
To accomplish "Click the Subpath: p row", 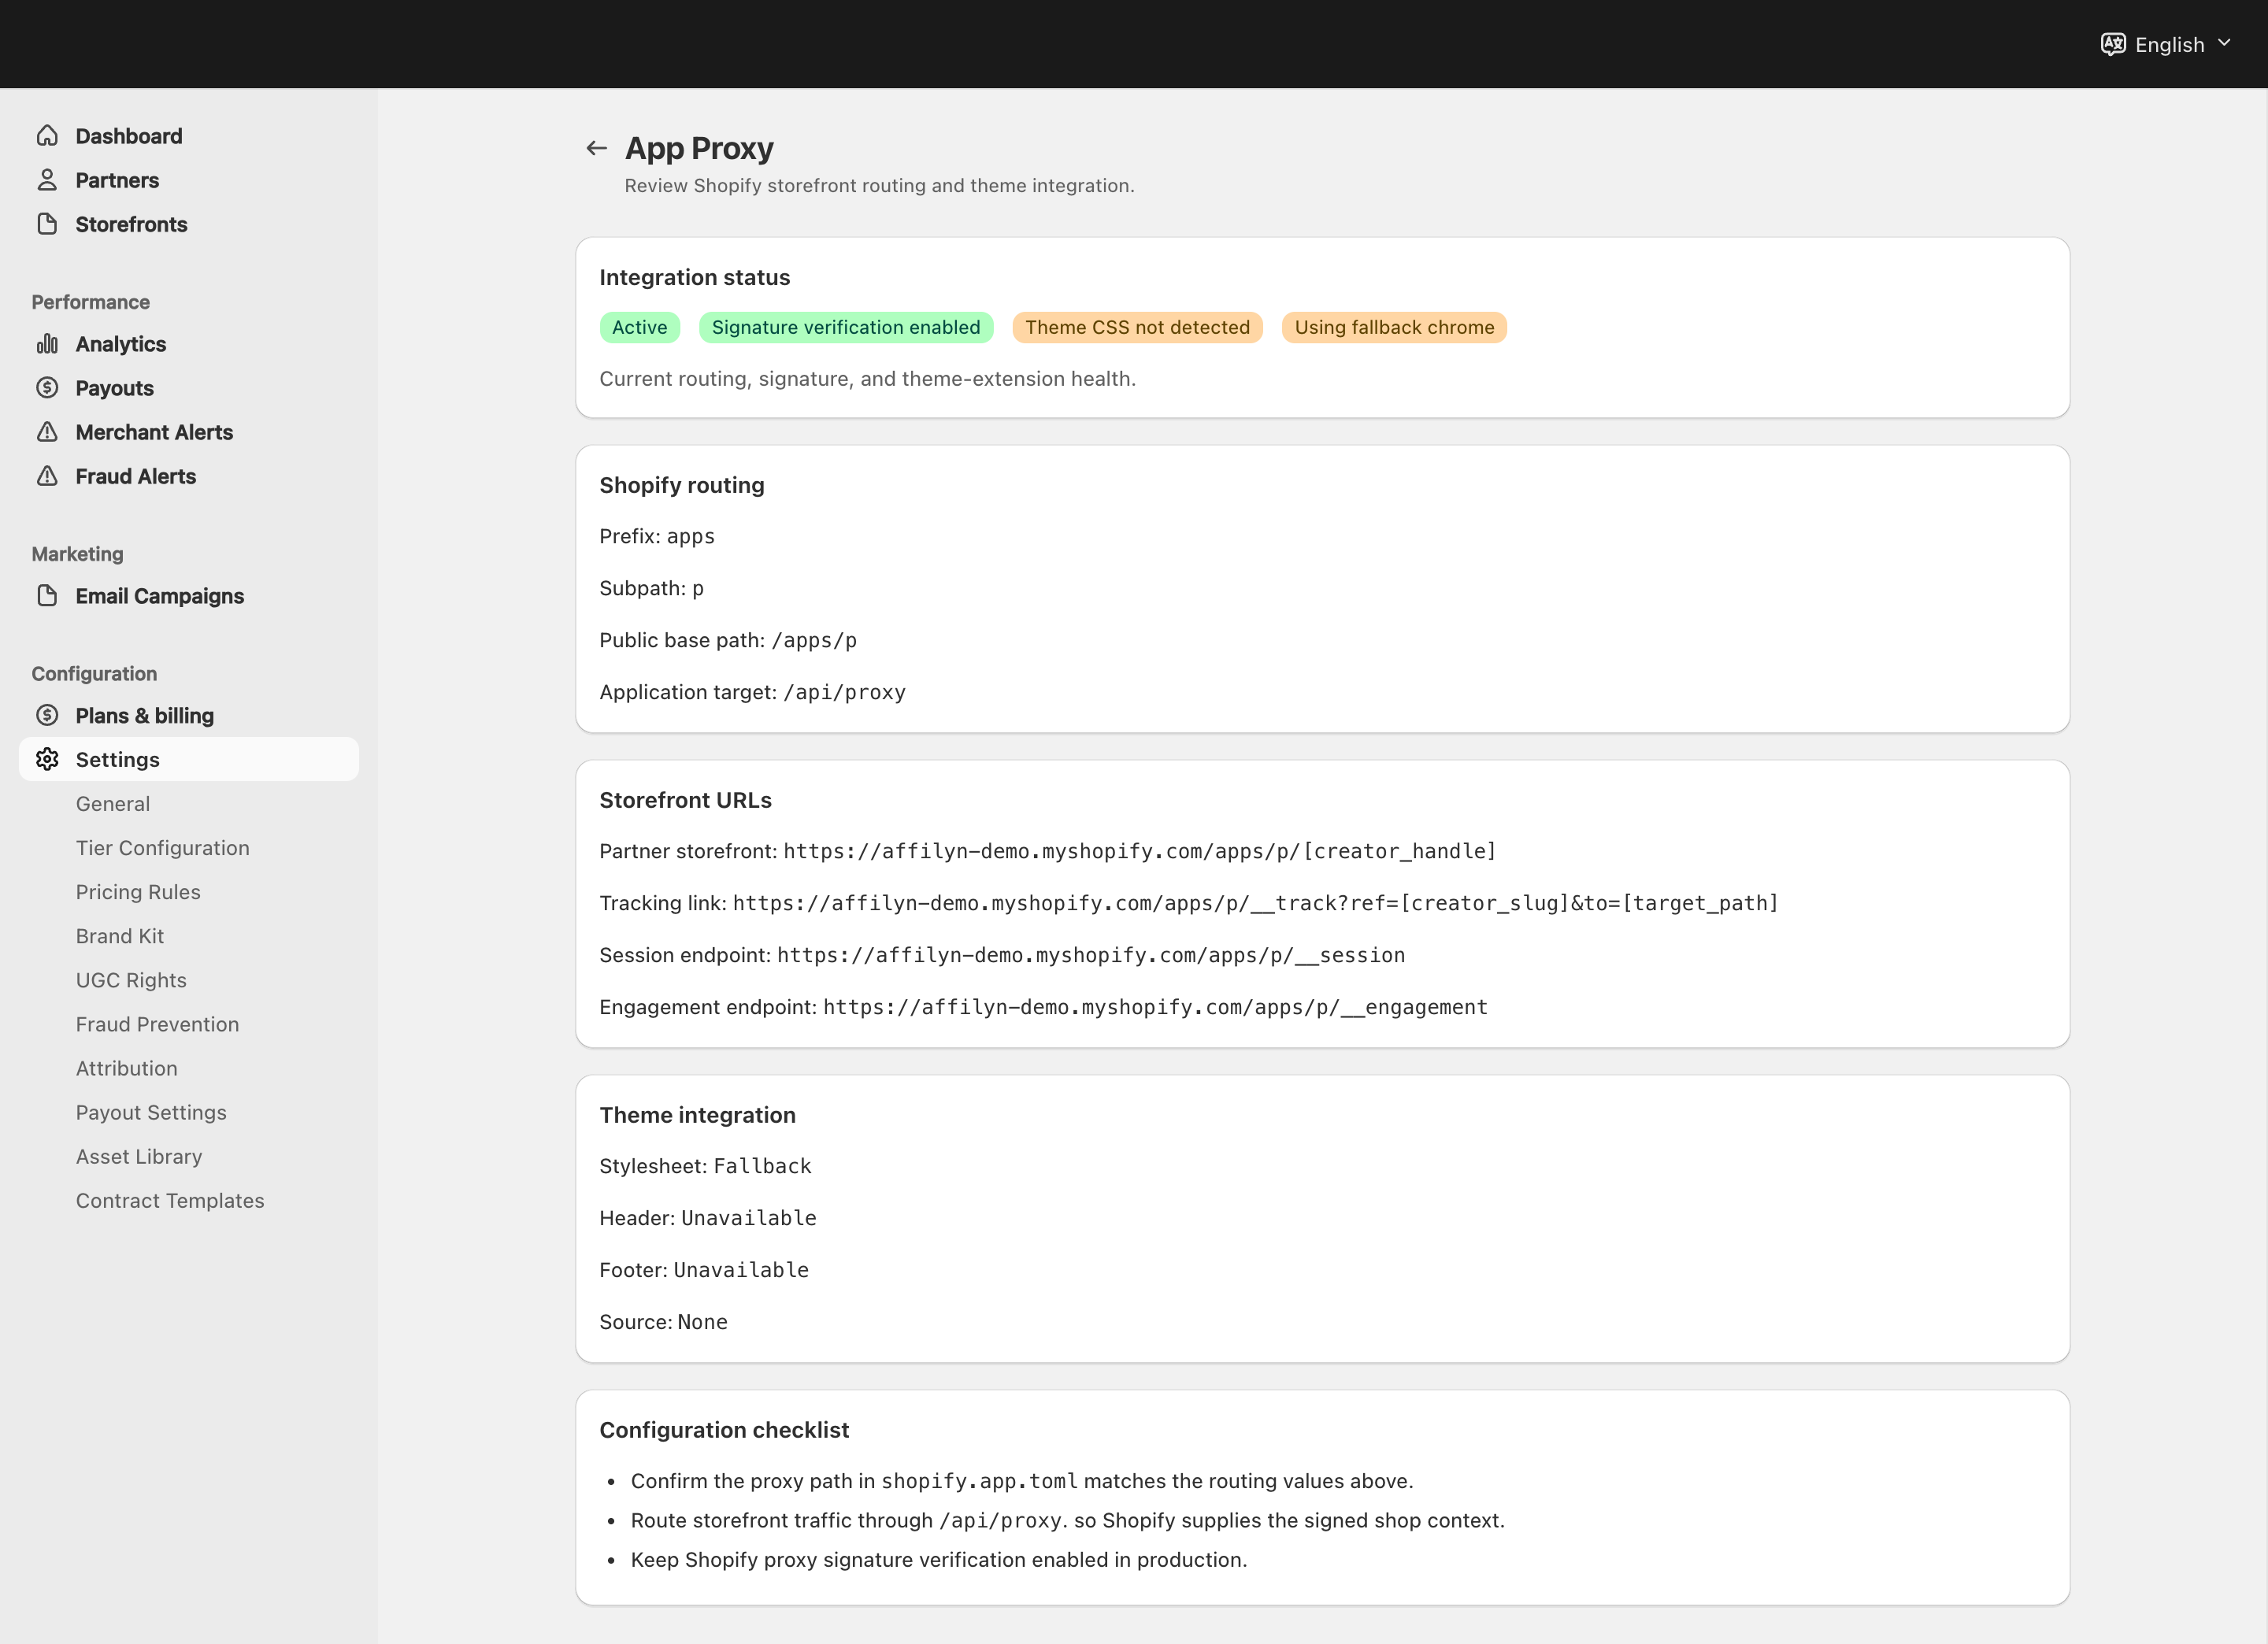I will click(x=652, y=588).
